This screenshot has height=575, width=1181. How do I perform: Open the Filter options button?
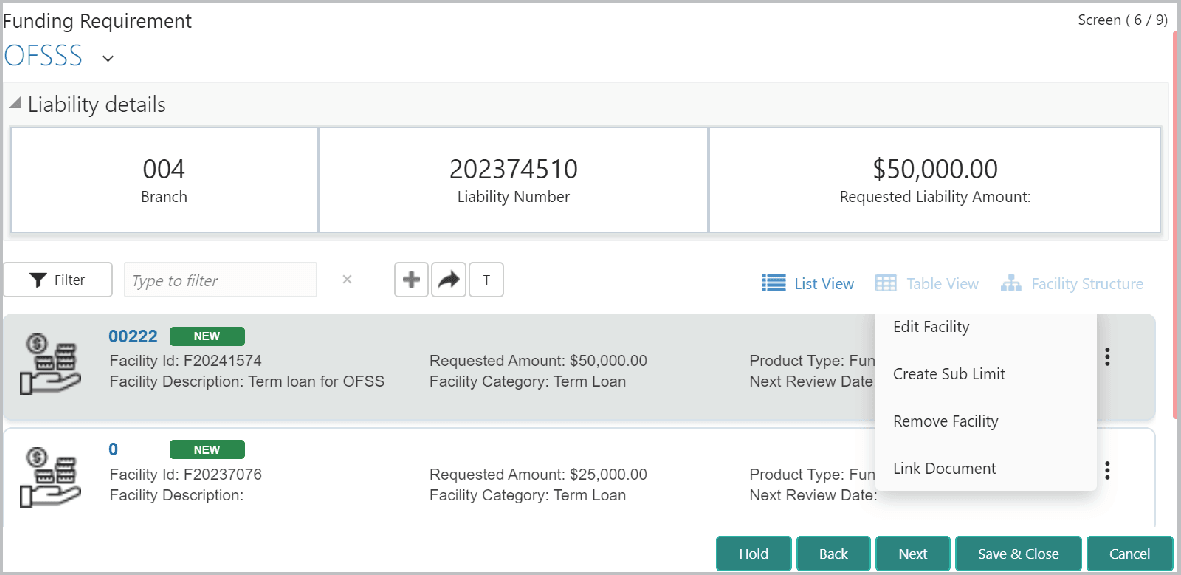(x=57, y=280)
